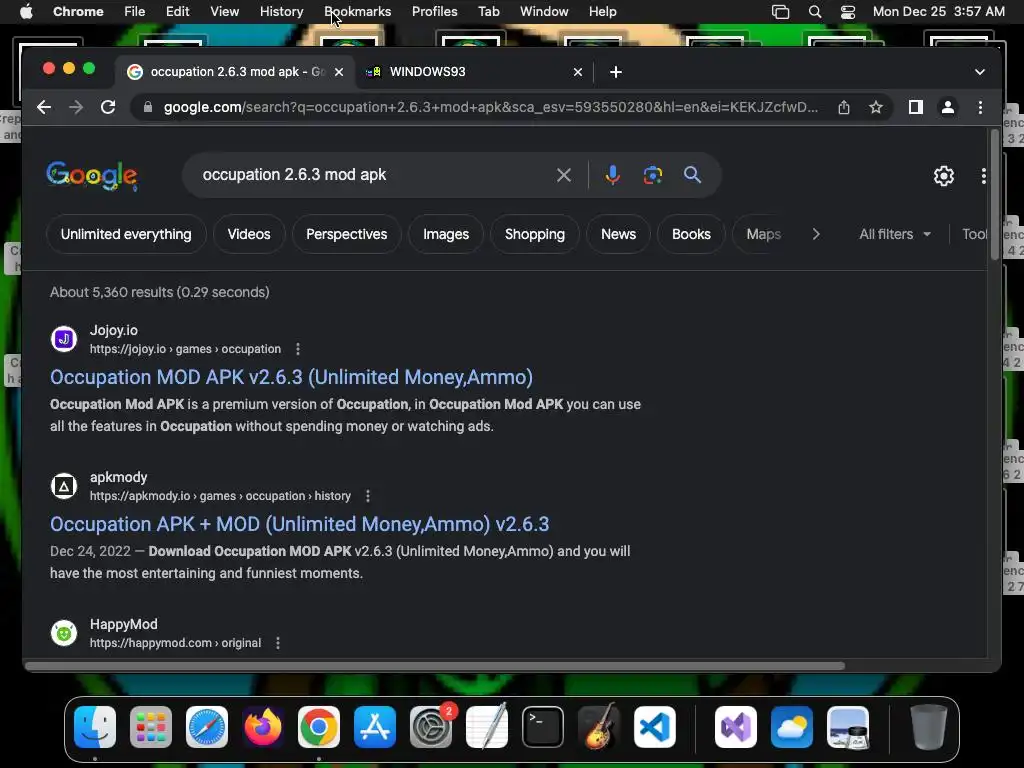Viewport: 1024px width, 768px height.
Task: Open the Chrome side panel
Action: coord(916,107)
